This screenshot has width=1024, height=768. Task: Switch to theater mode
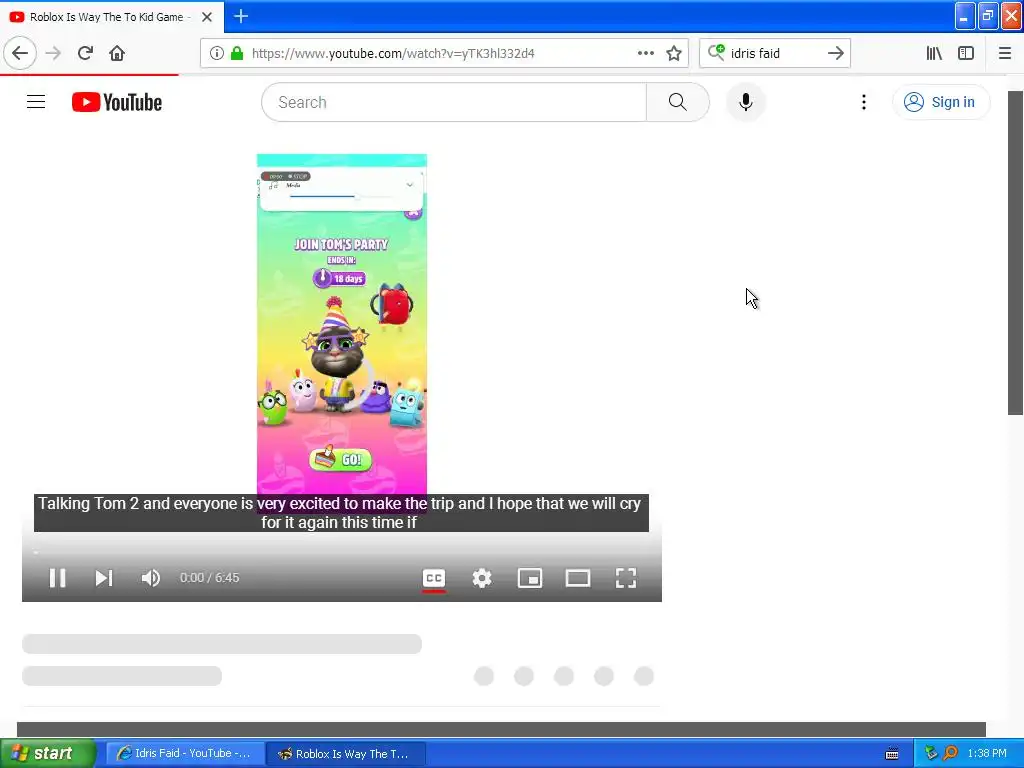tap(578, 578)
